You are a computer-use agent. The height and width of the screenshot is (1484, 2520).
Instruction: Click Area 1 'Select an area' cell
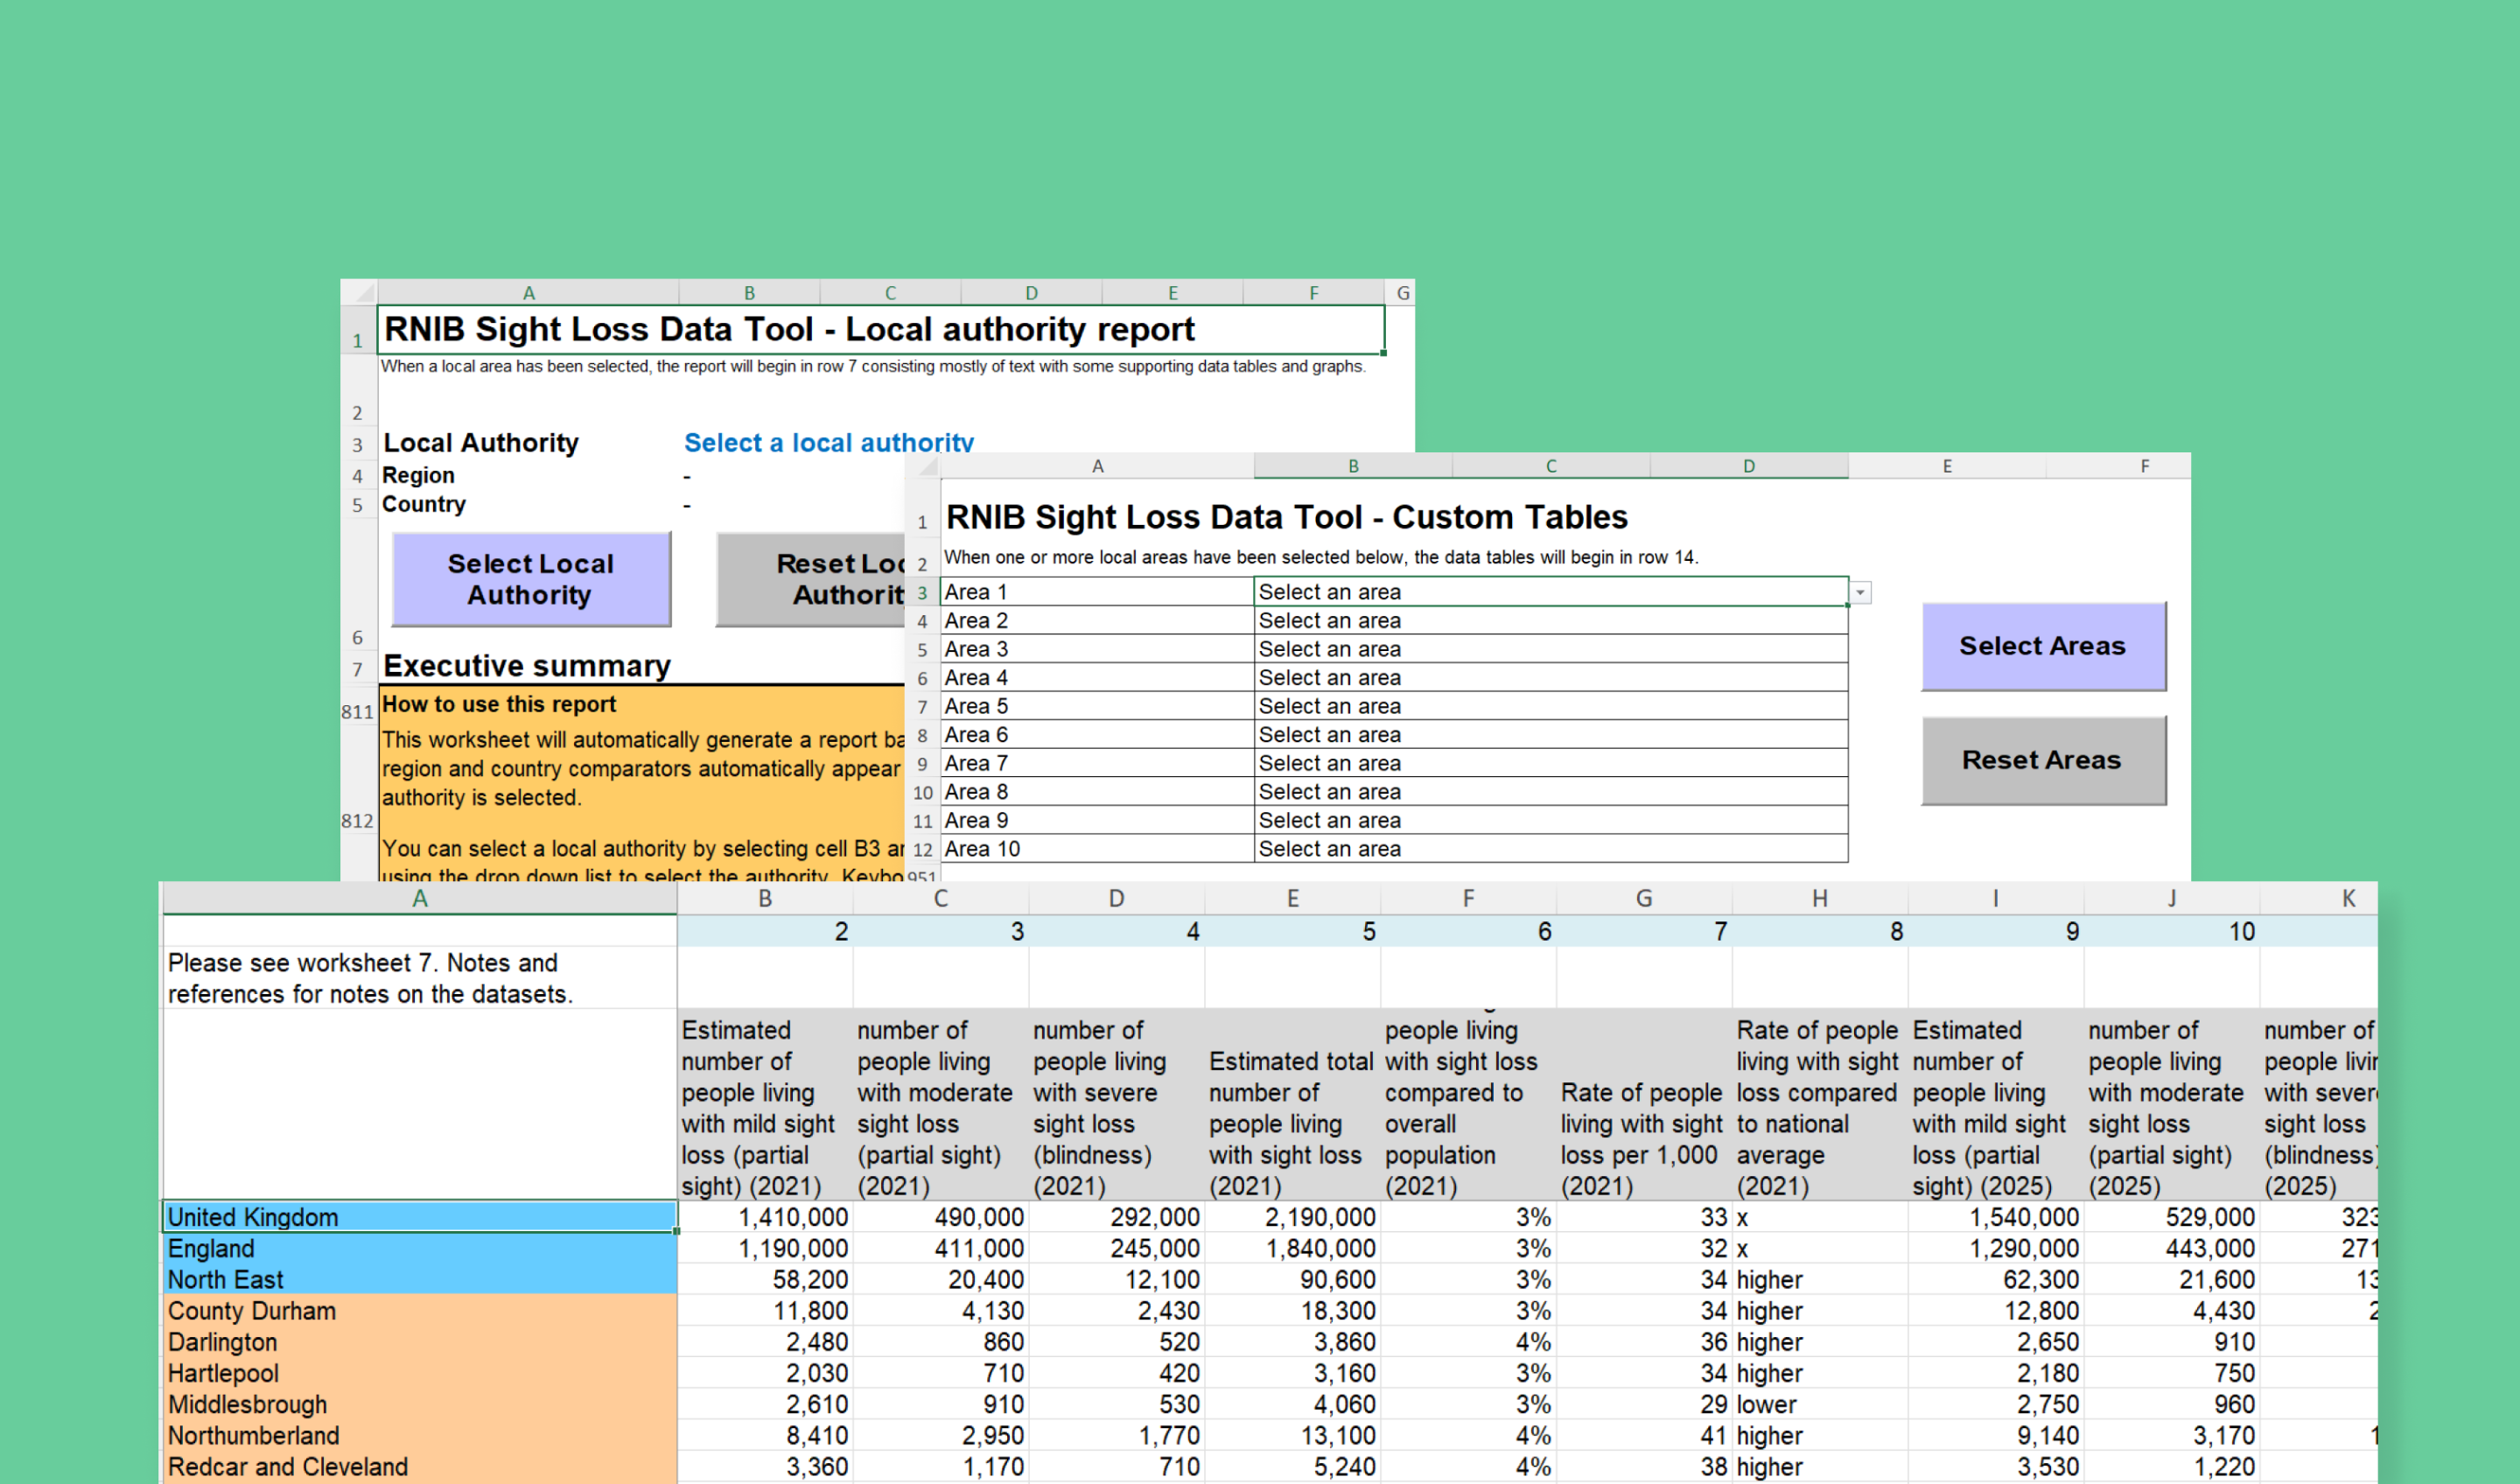pos(1550,592)
